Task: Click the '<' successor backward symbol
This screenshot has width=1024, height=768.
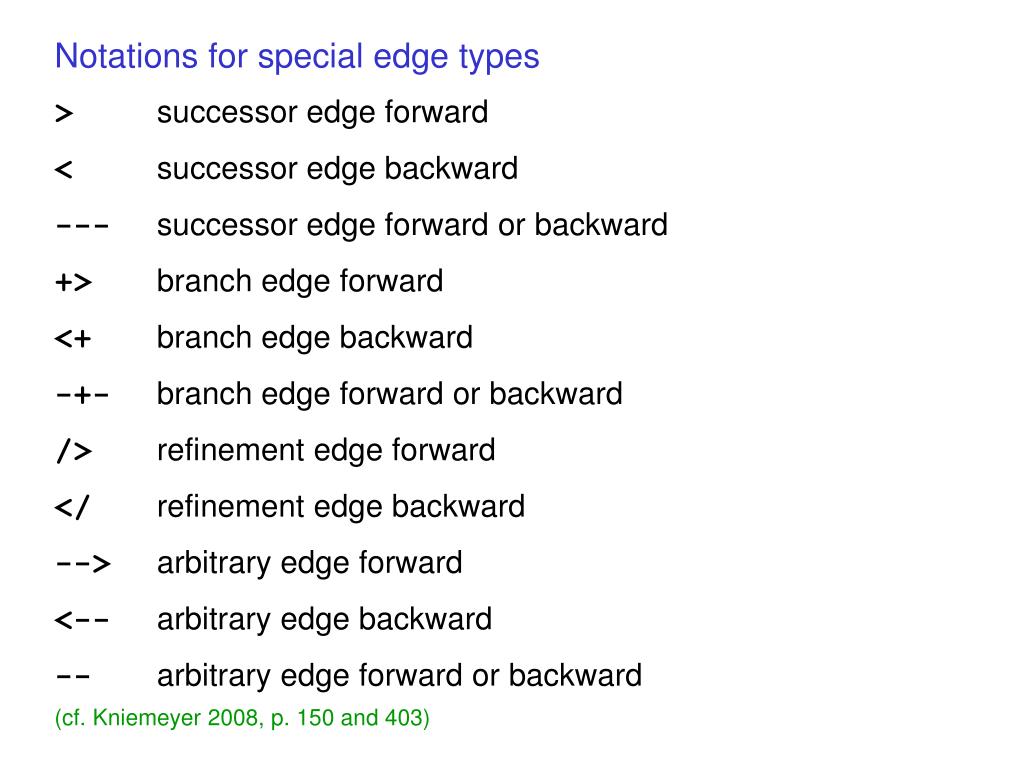Action: pyautogui.click(x=63, y=170)
